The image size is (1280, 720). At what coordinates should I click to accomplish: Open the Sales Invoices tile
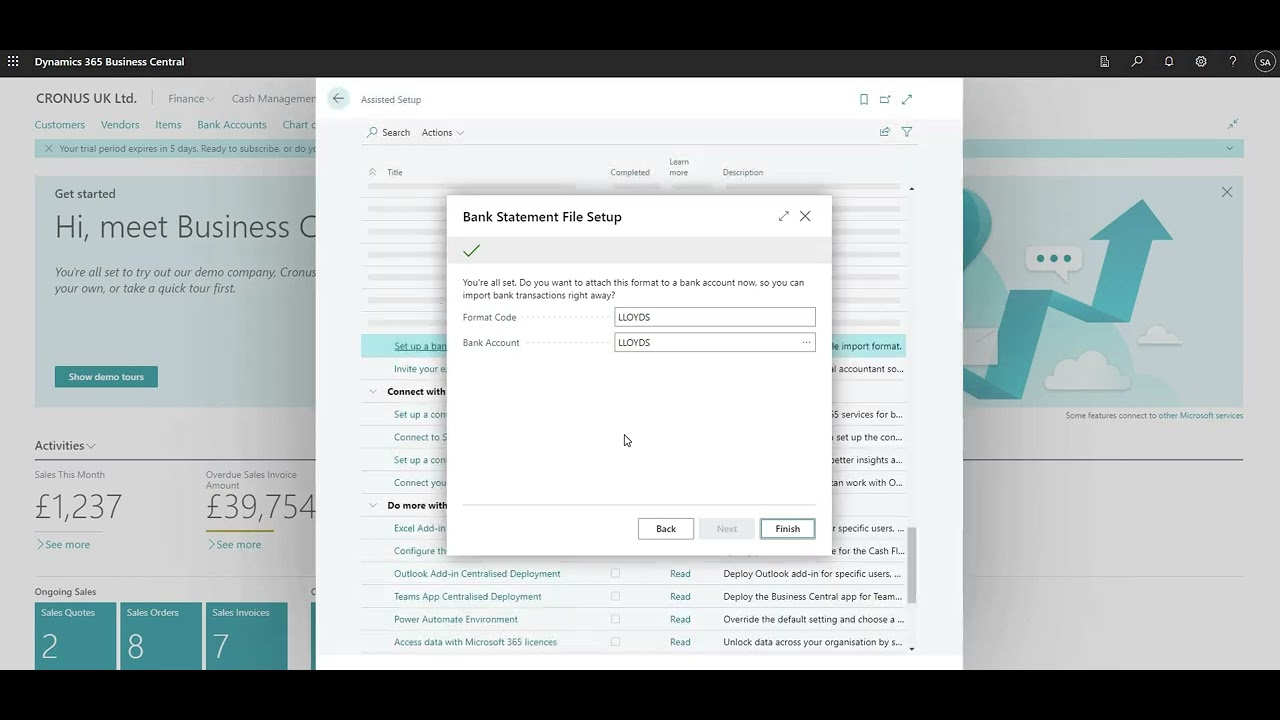pos(247,636)
